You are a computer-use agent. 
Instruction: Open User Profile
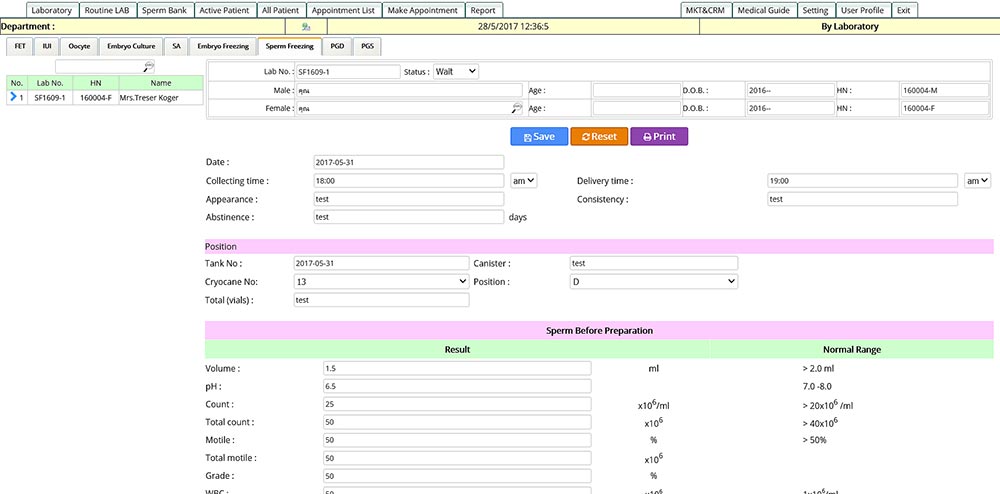coord(862,10)
